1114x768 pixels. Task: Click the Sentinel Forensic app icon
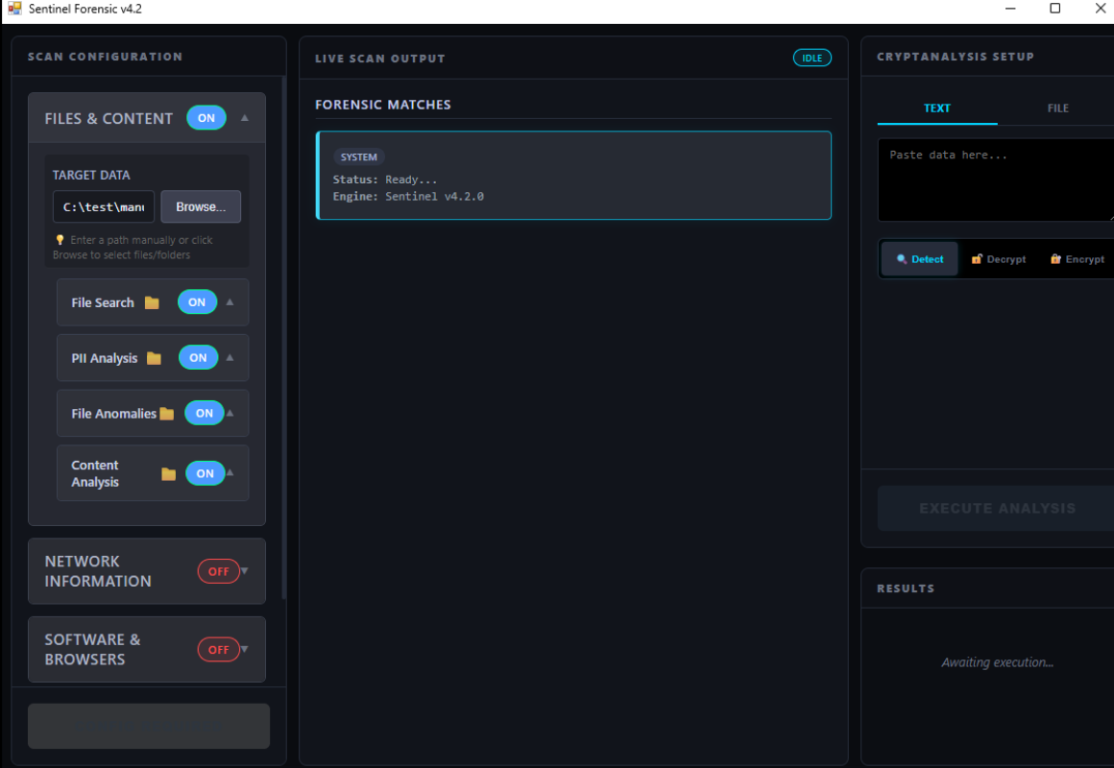14,9
